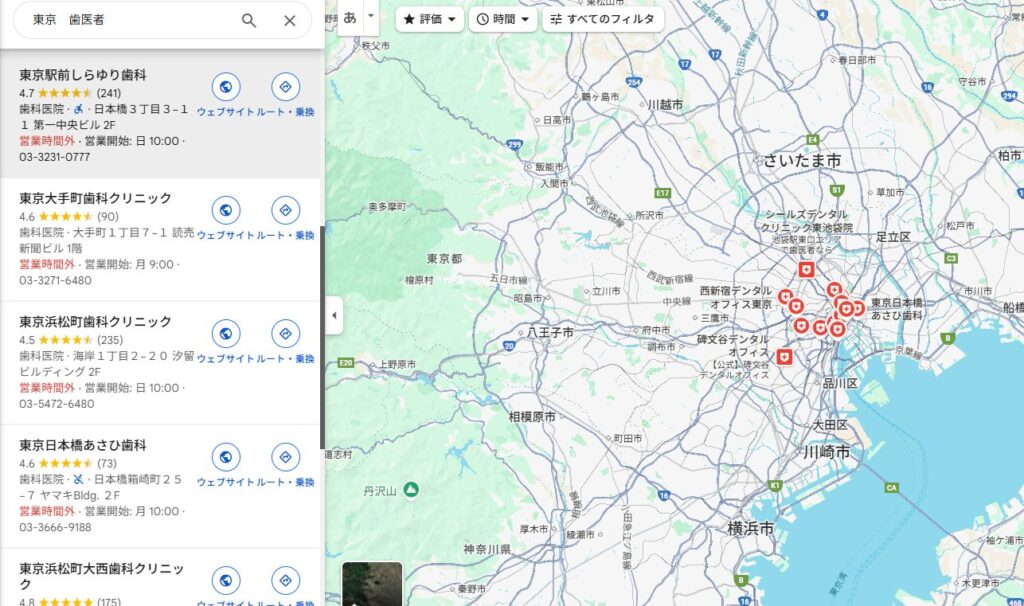
Task: Click the 丹沢山 mountain peak marker
Action: click(x=411, y=490)
